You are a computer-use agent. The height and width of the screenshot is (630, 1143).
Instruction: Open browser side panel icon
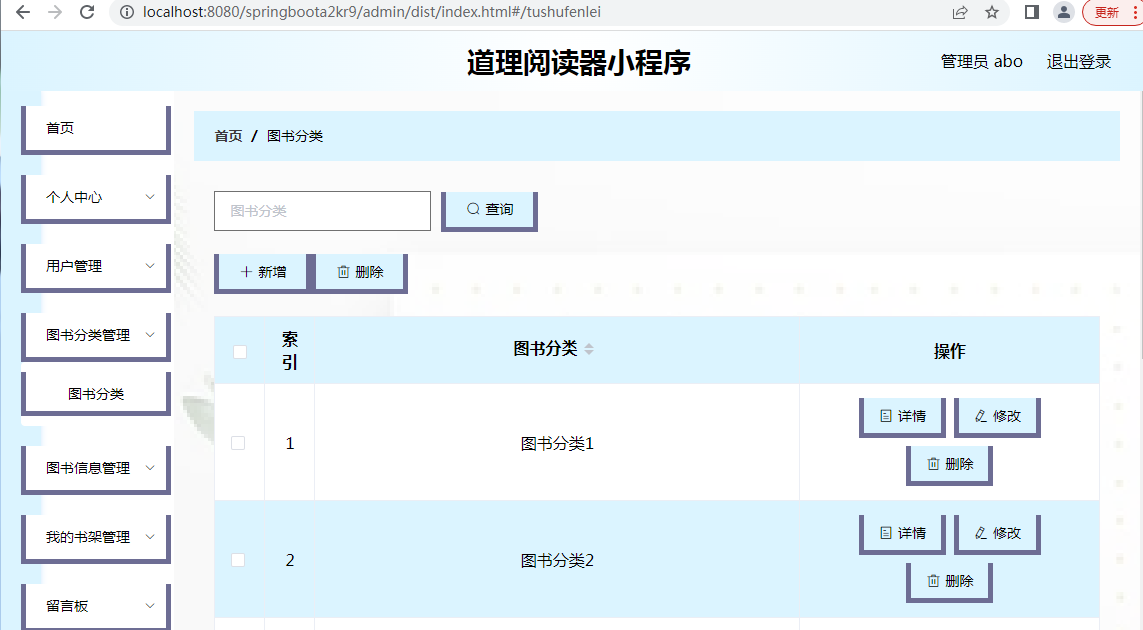pyautogui.click(x=1032, y=12)
